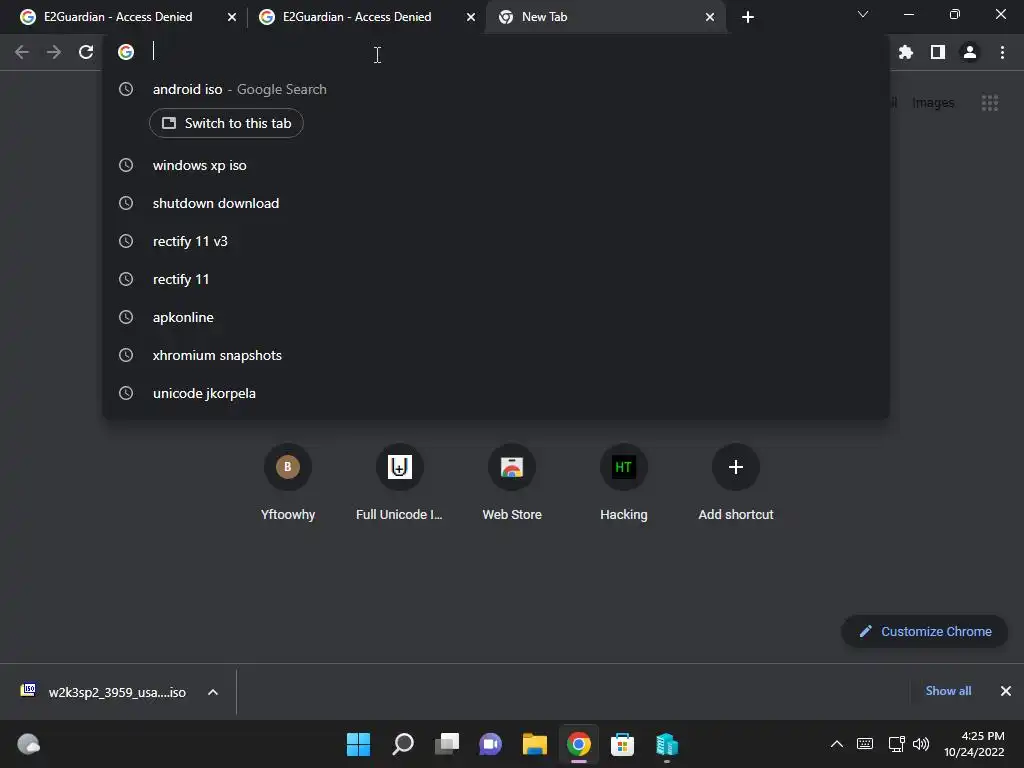Open the downloaded w2k3sp2_usa iso file

tap(104, 692)
